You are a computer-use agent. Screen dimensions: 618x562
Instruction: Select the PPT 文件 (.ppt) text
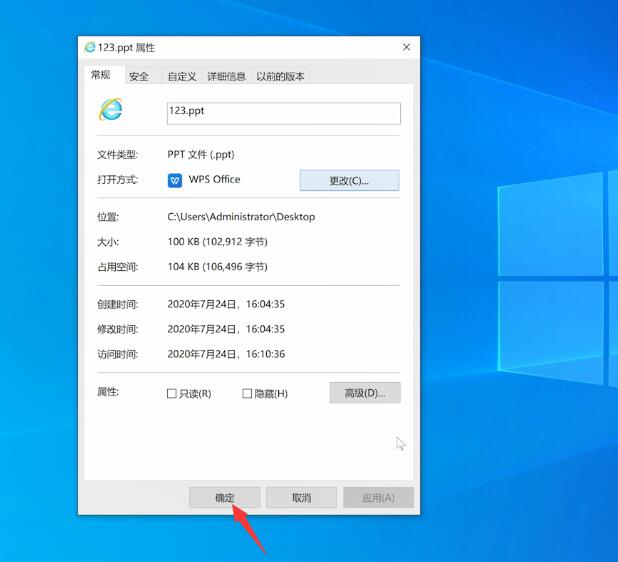click(x=201, y=154)
